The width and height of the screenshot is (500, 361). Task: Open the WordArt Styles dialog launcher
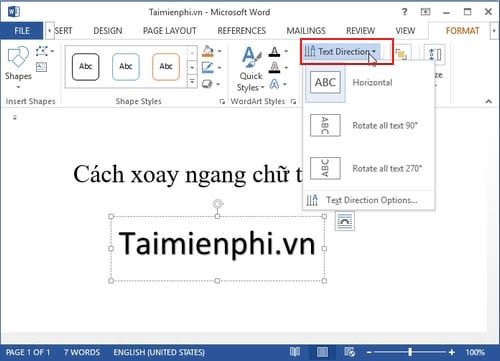293,102
